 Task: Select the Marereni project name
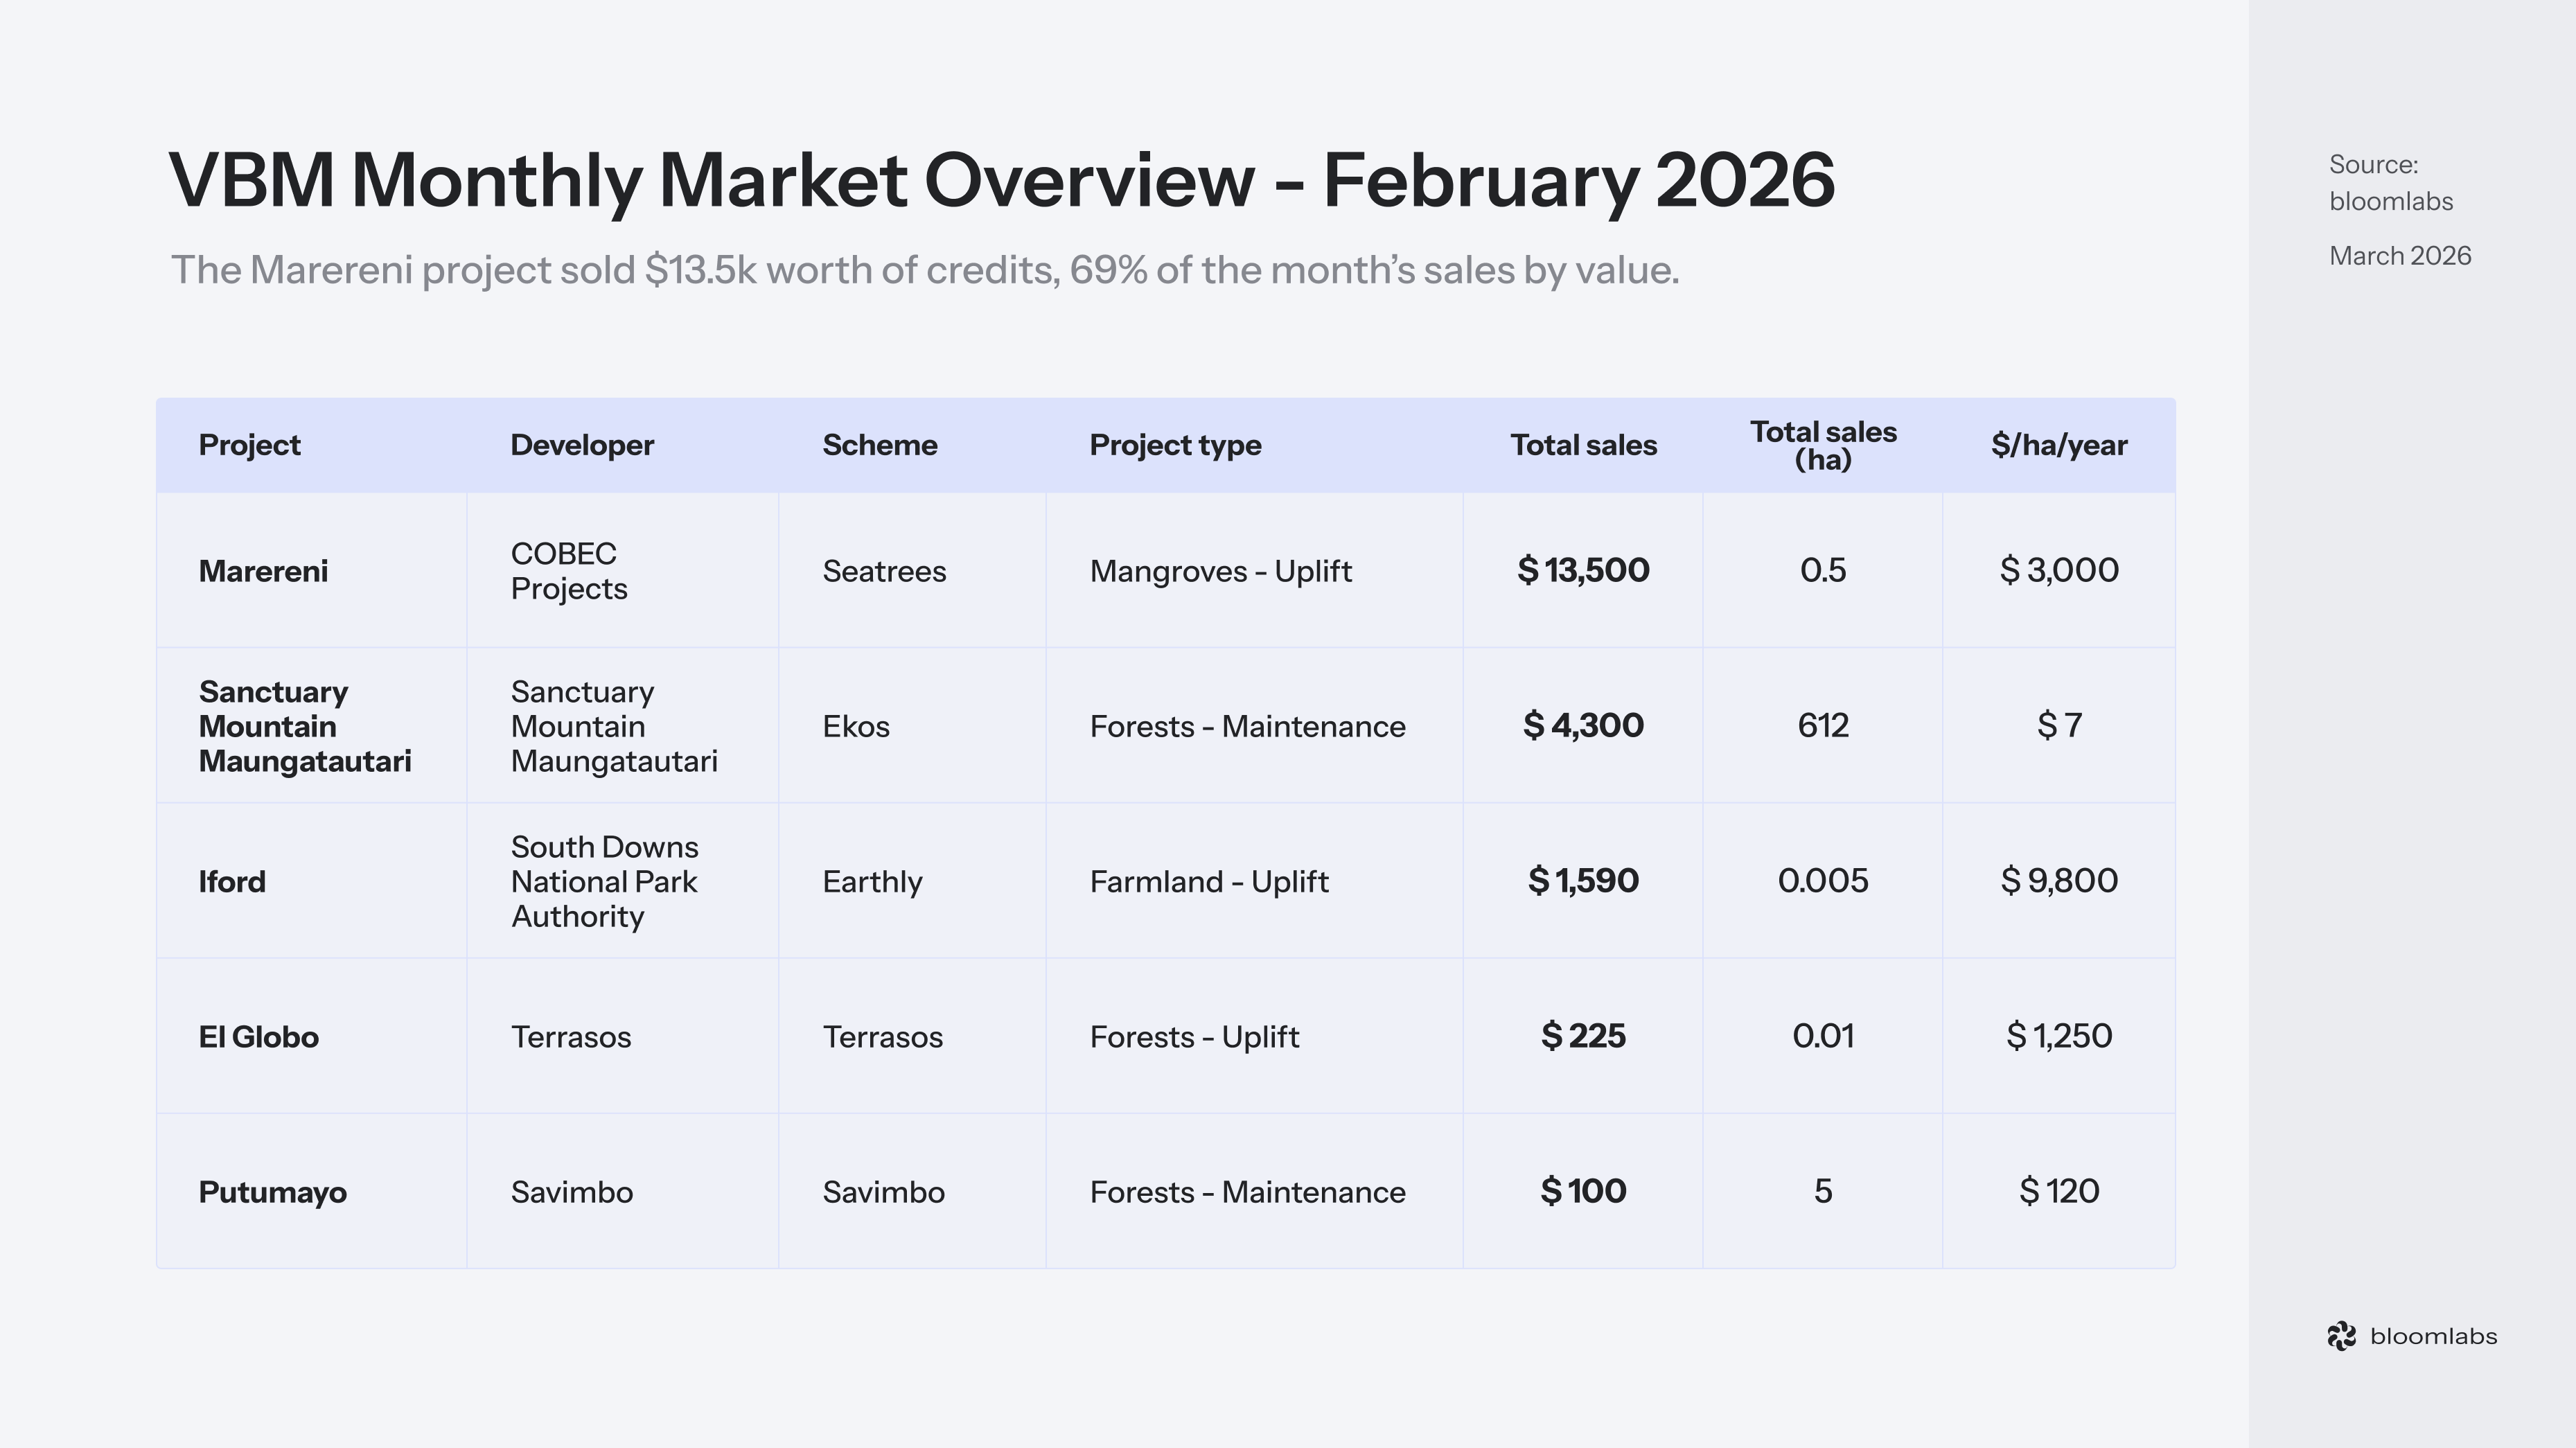[x=263, y=571]
